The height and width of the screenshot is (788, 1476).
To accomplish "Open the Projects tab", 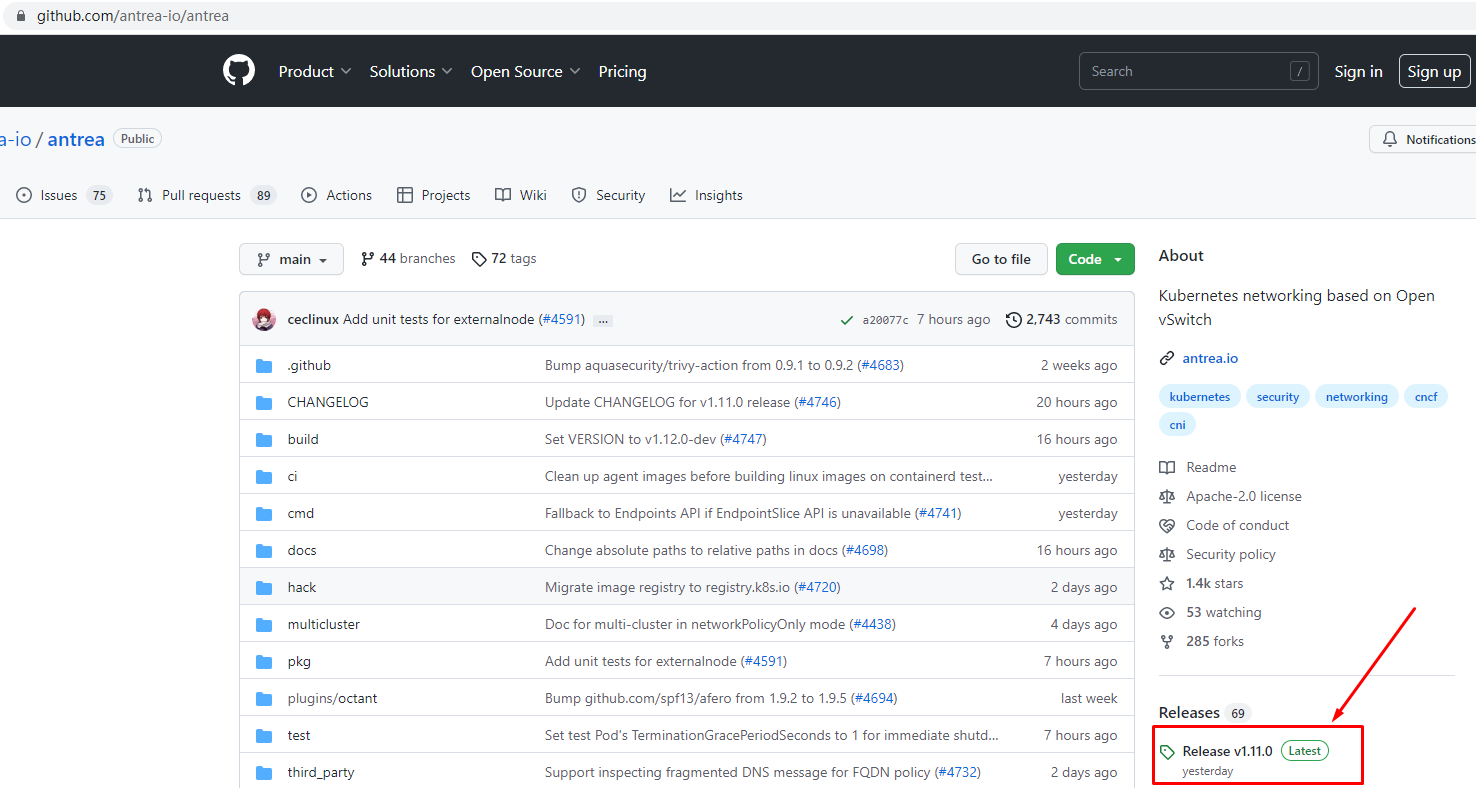I will (x=433, y=195).
